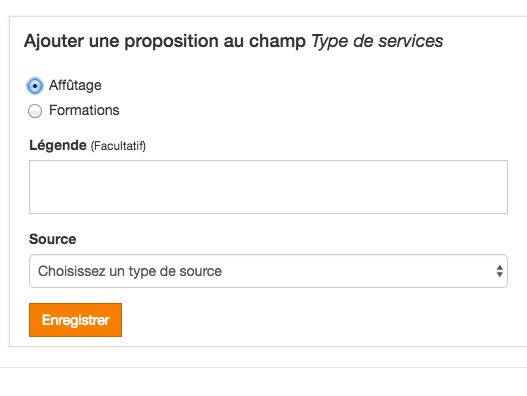Click the down arrow in Source selector

pos(499,275)
